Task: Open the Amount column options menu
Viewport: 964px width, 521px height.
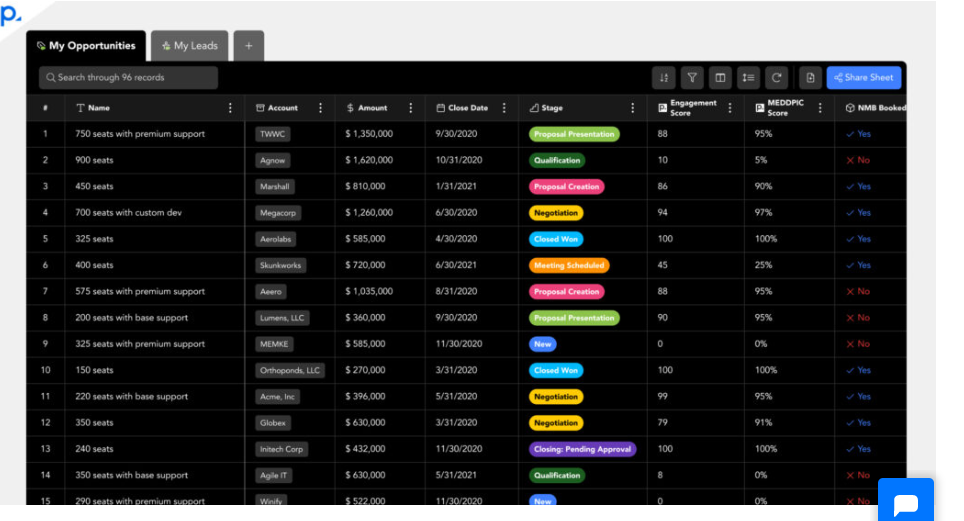Action: [411, 108]
